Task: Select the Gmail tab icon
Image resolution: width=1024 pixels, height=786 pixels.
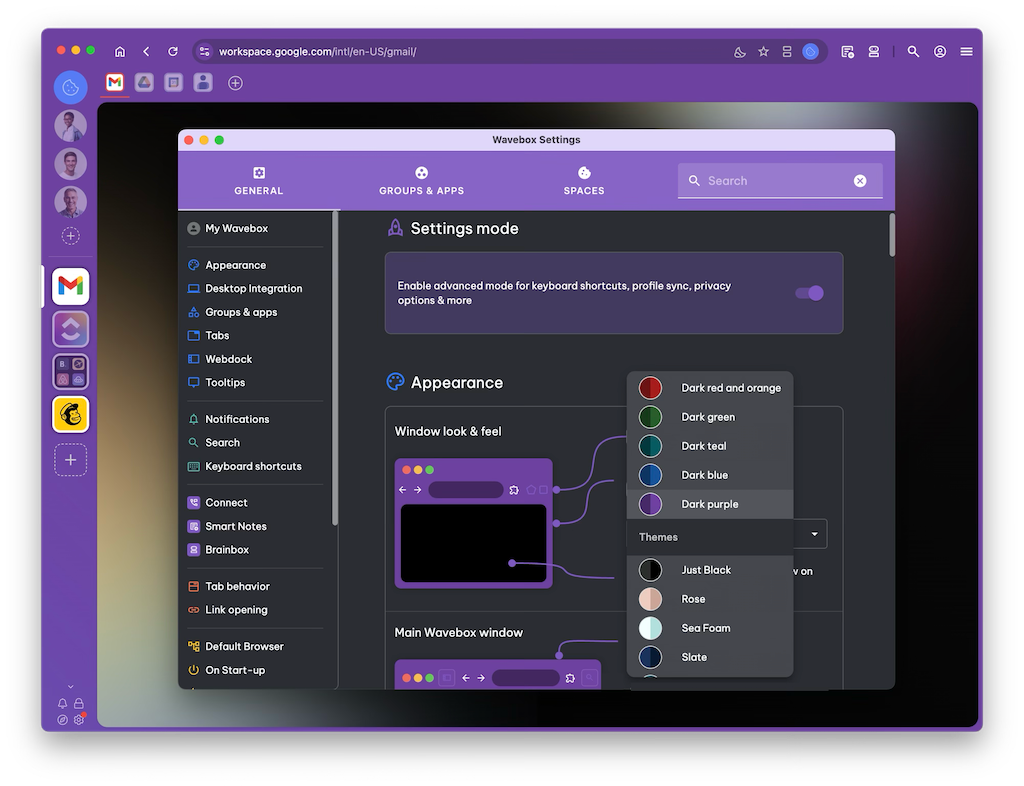Action: pos(115,82)
